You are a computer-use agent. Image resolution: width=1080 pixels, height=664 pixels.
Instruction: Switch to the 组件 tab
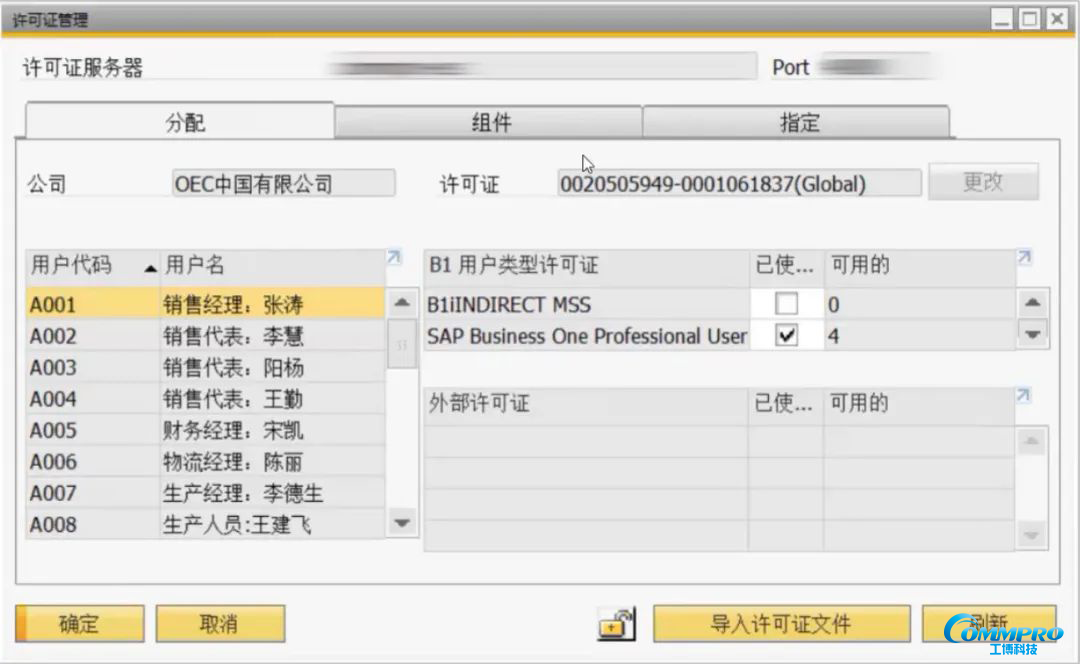(493, 120)
